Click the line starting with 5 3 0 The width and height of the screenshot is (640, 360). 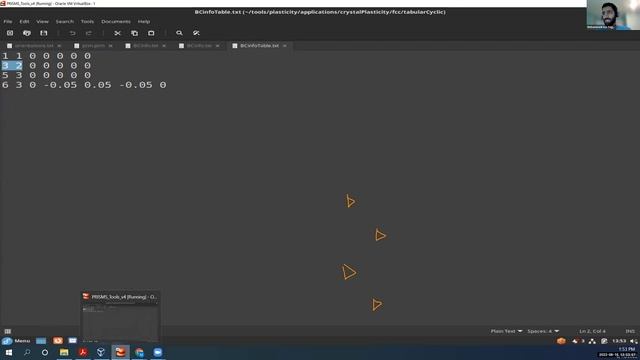[47, 75]
